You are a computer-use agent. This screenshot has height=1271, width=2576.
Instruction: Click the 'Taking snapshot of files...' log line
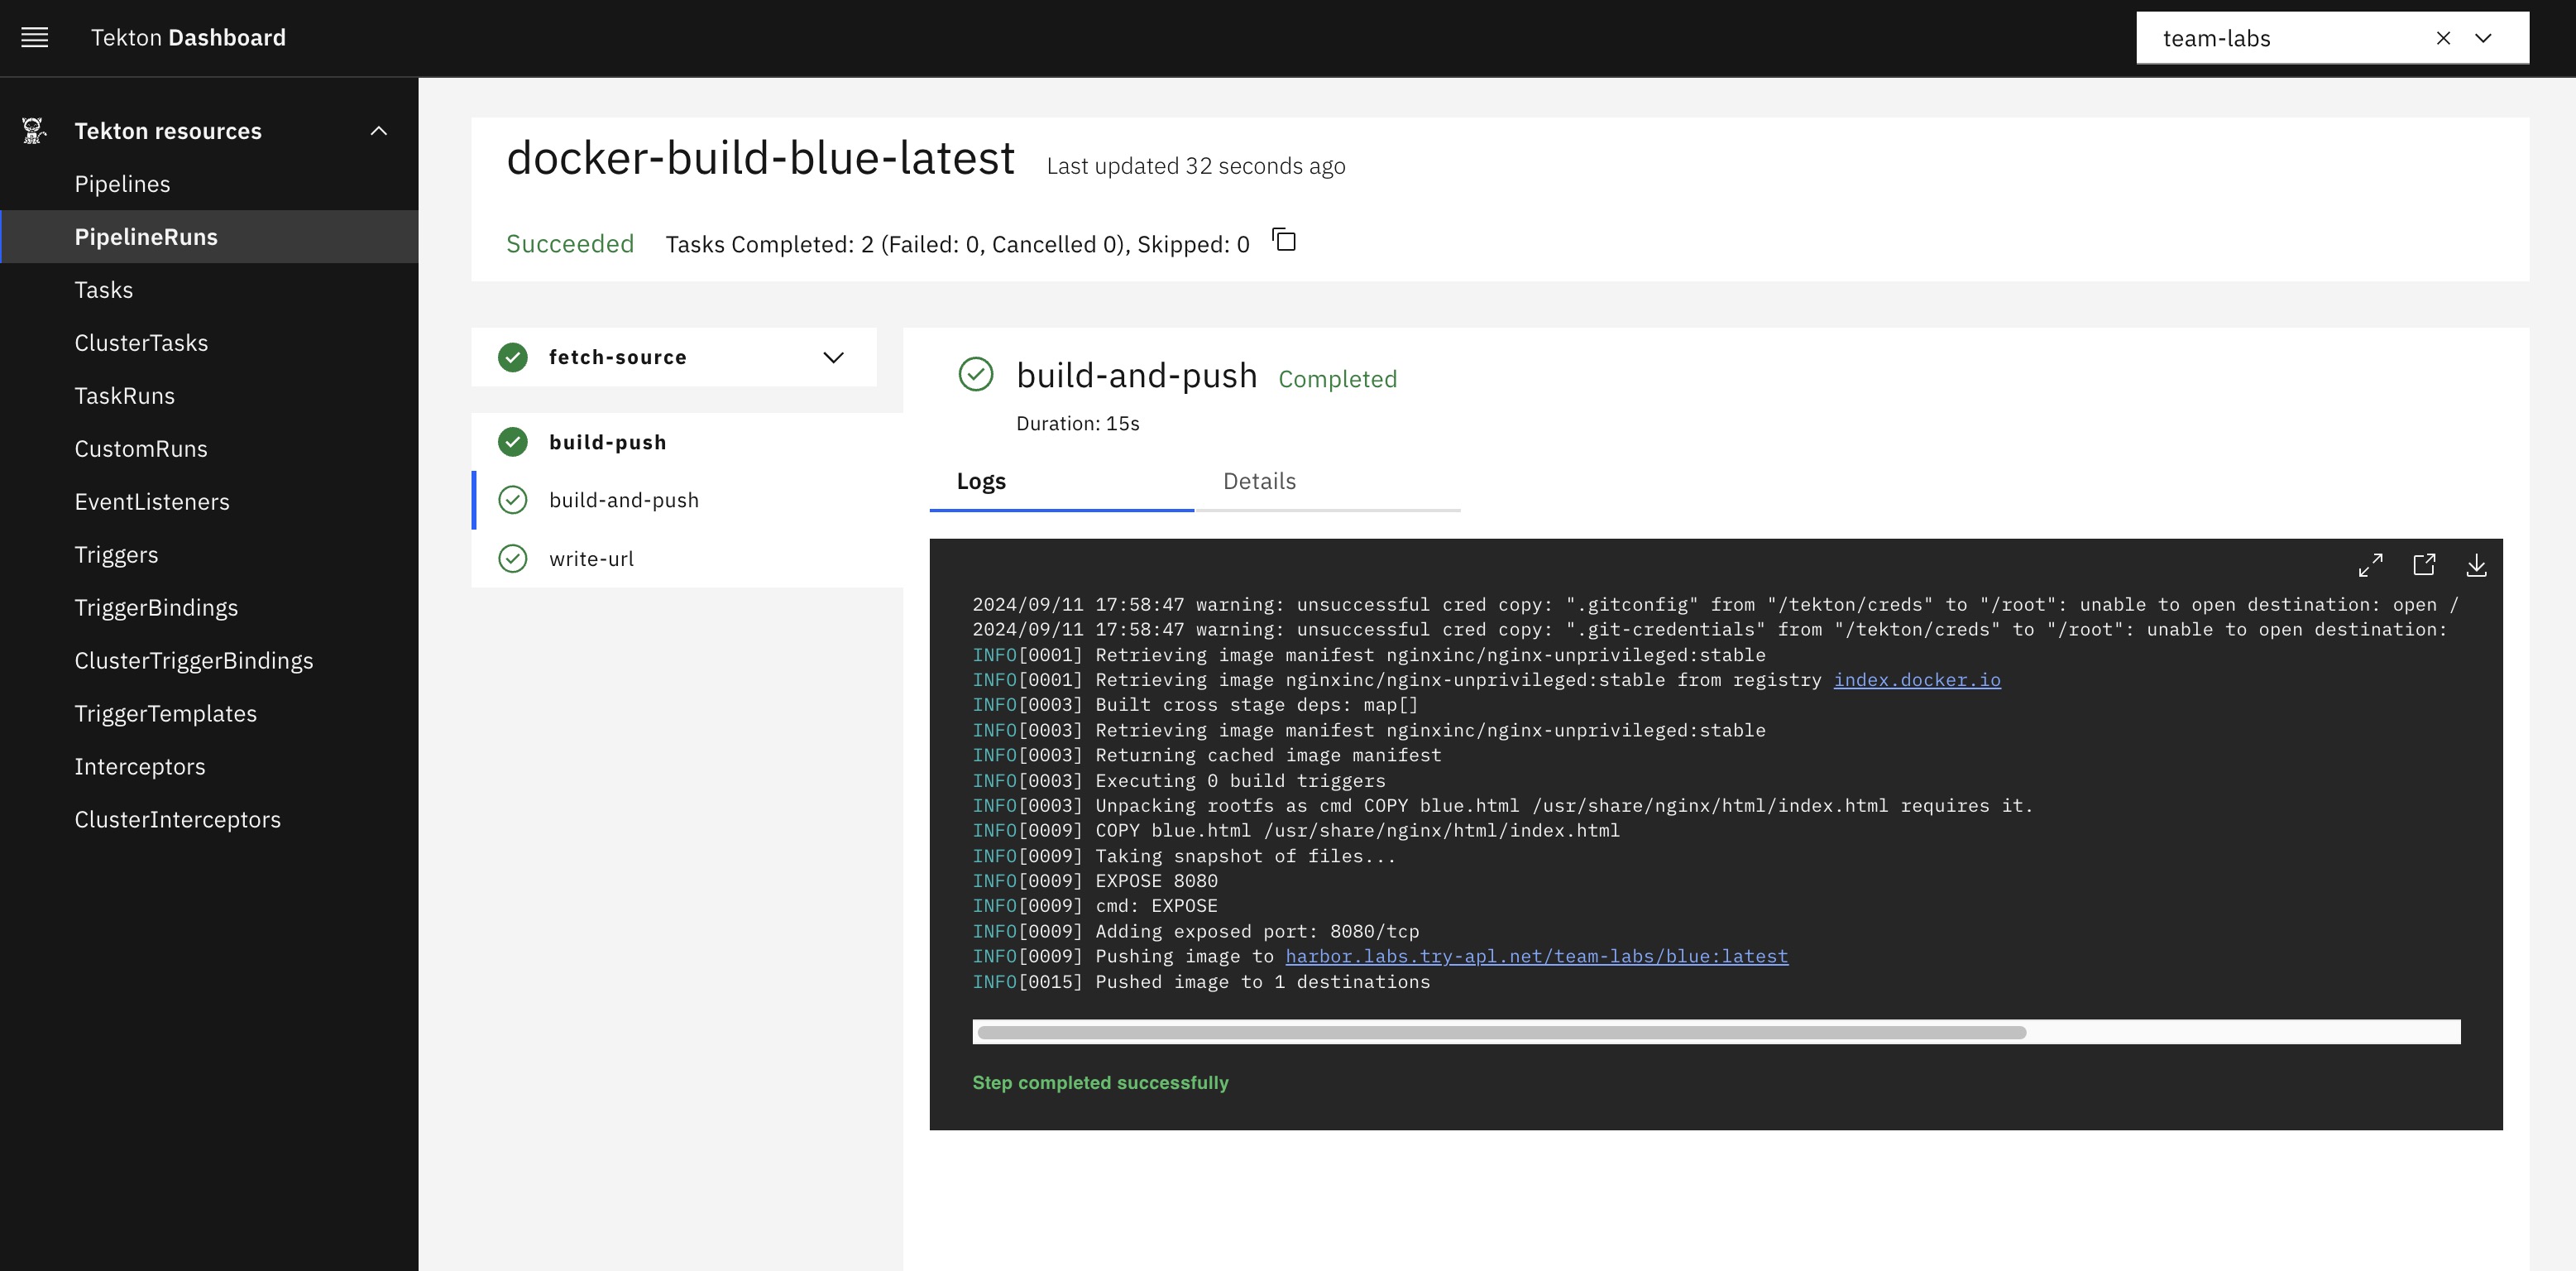point(1184,856)
